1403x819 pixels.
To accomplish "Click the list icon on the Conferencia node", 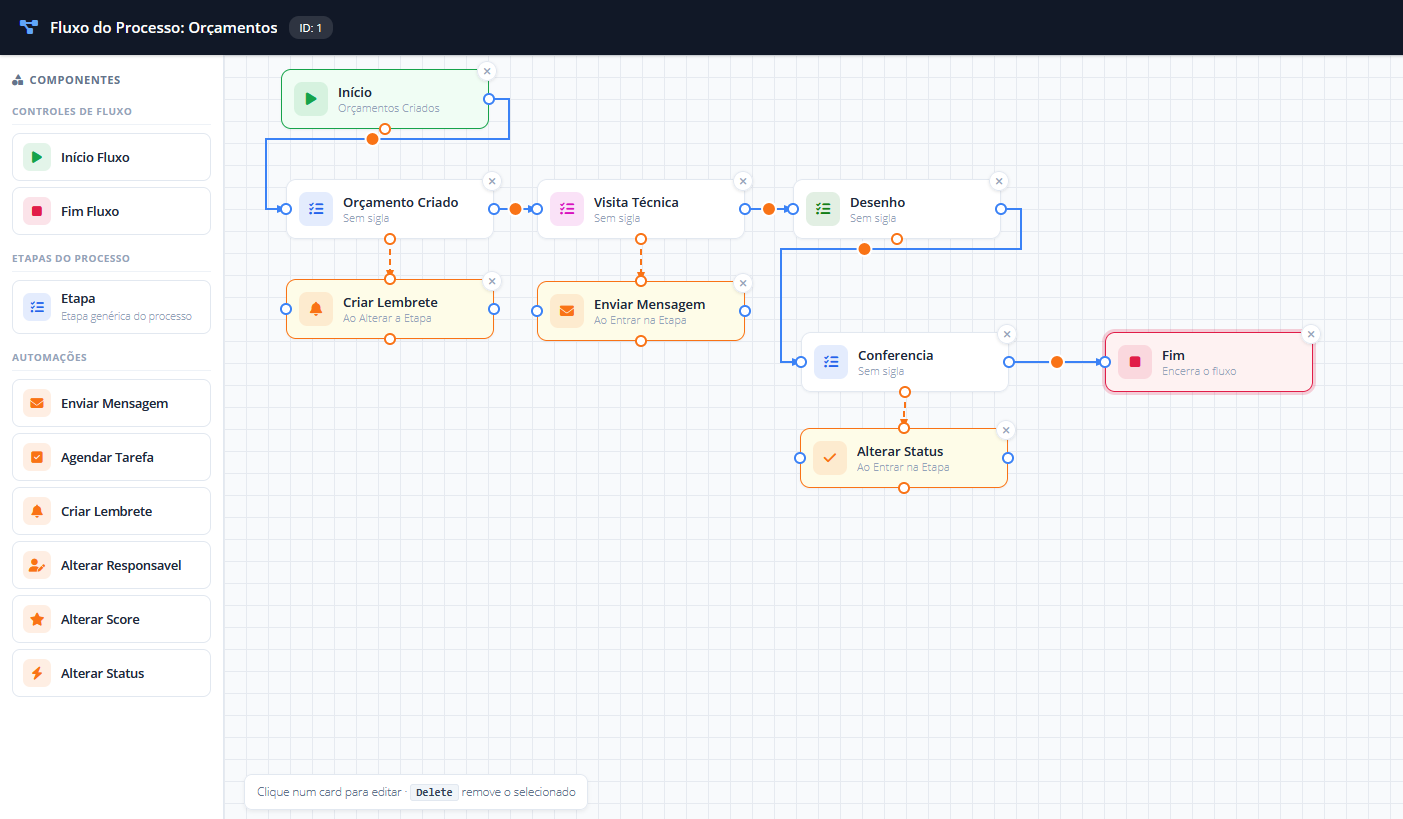I will (831, 362).
